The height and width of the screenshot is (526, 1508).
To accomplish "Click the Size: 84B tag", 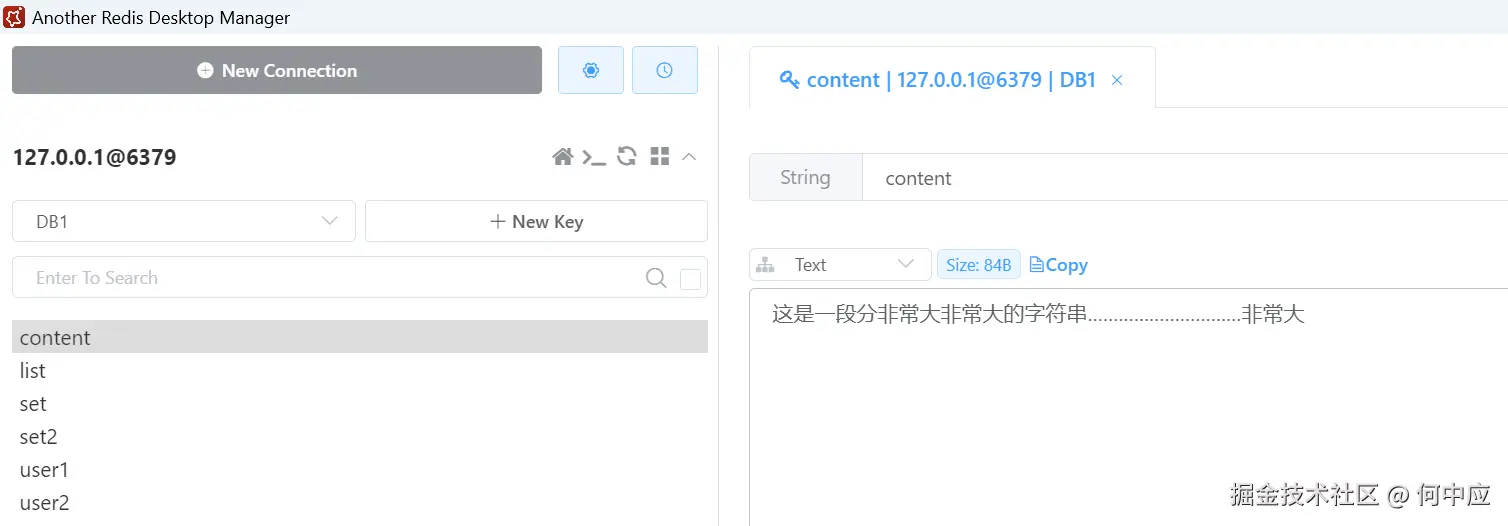I will (978, 265).
